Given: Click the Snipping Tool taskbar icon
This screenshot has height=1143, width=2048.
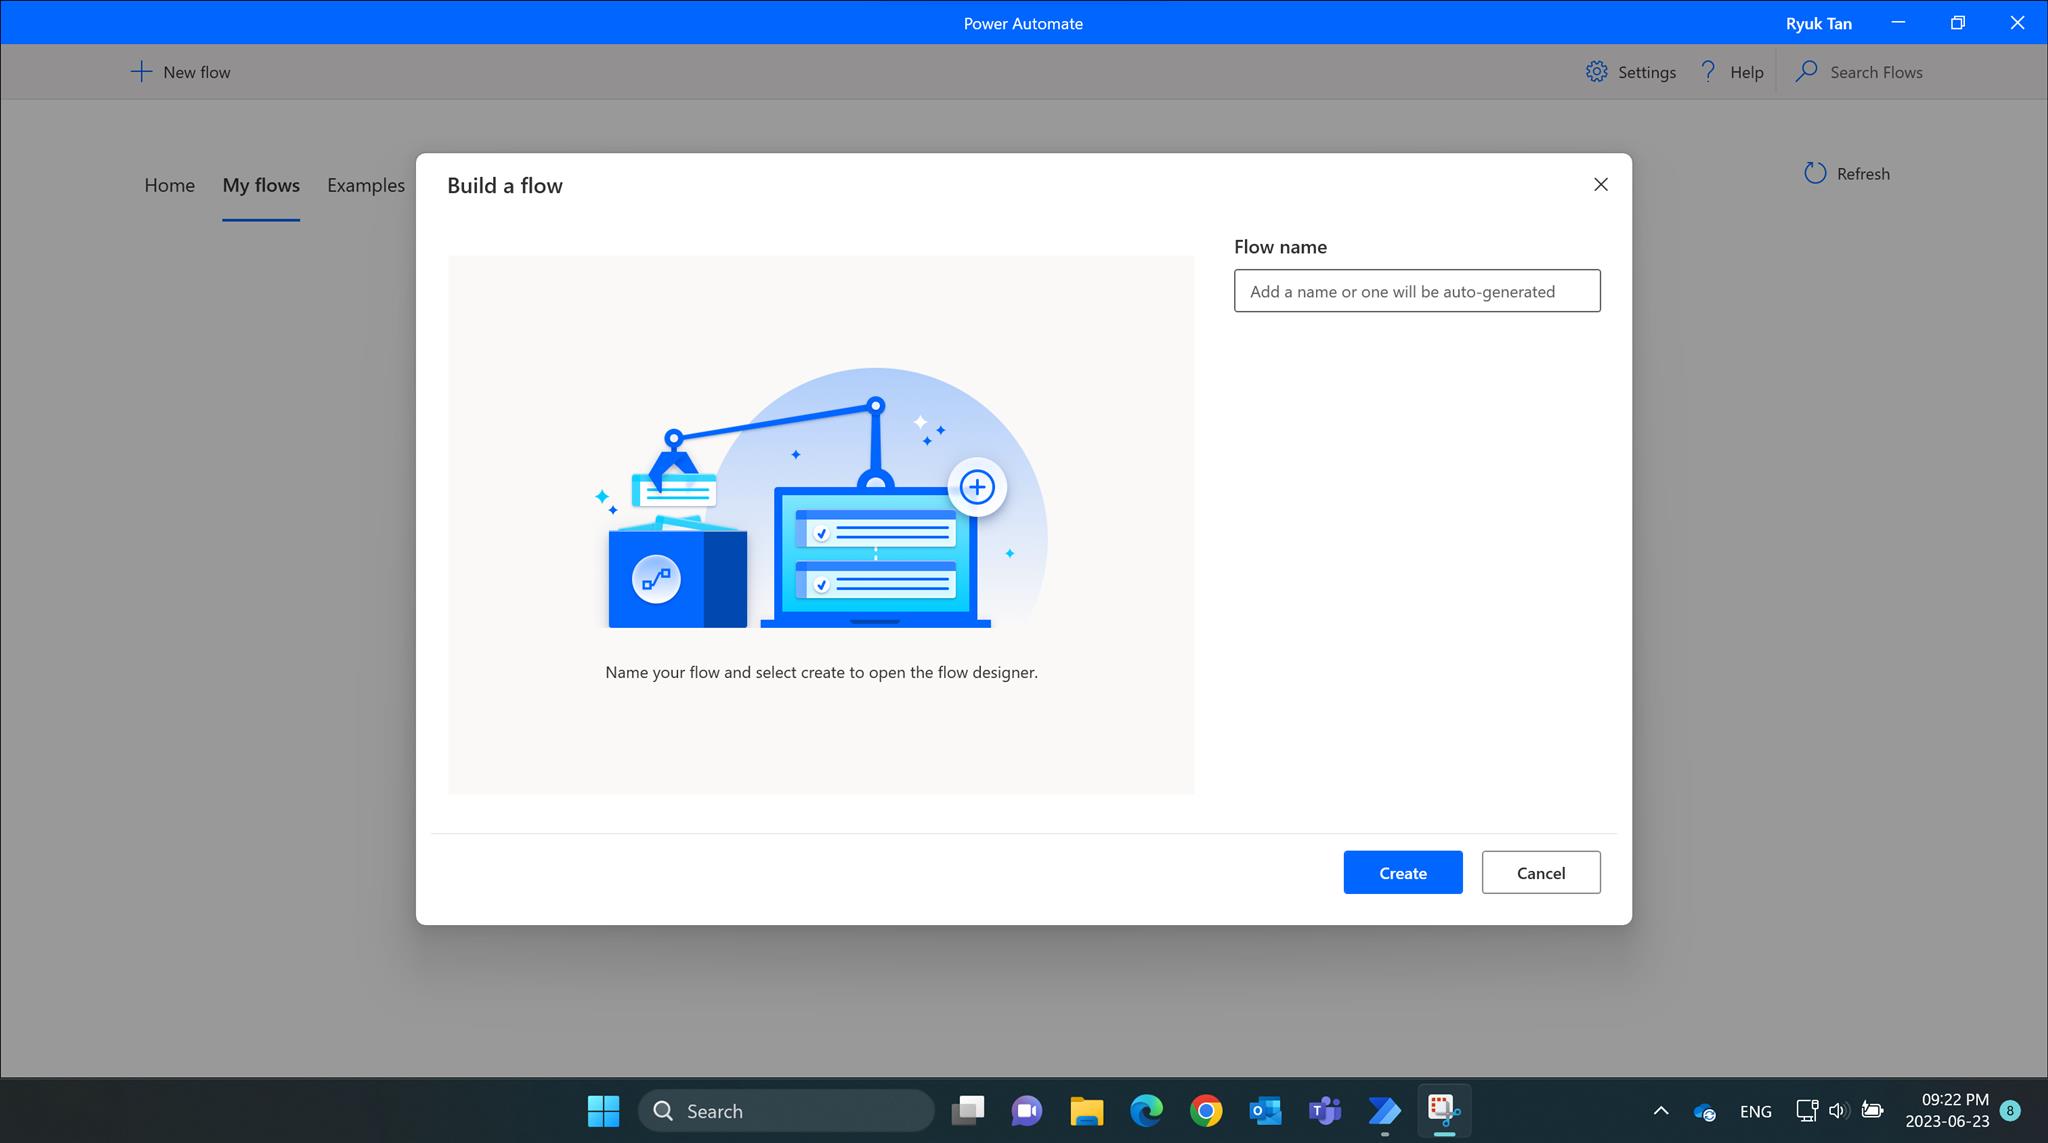Looking at the screenshot, I should point(1444,1111).
